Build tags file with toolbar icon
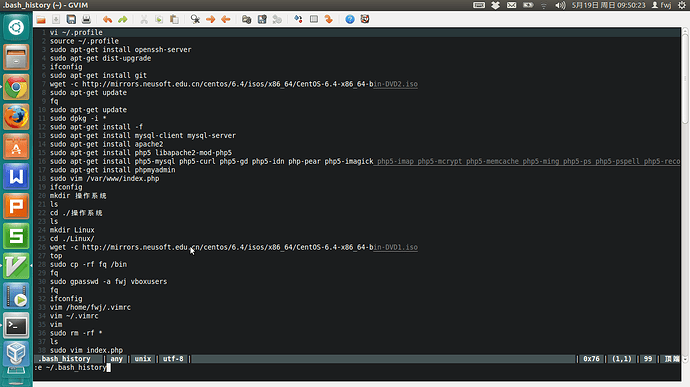 click(314, 19)
